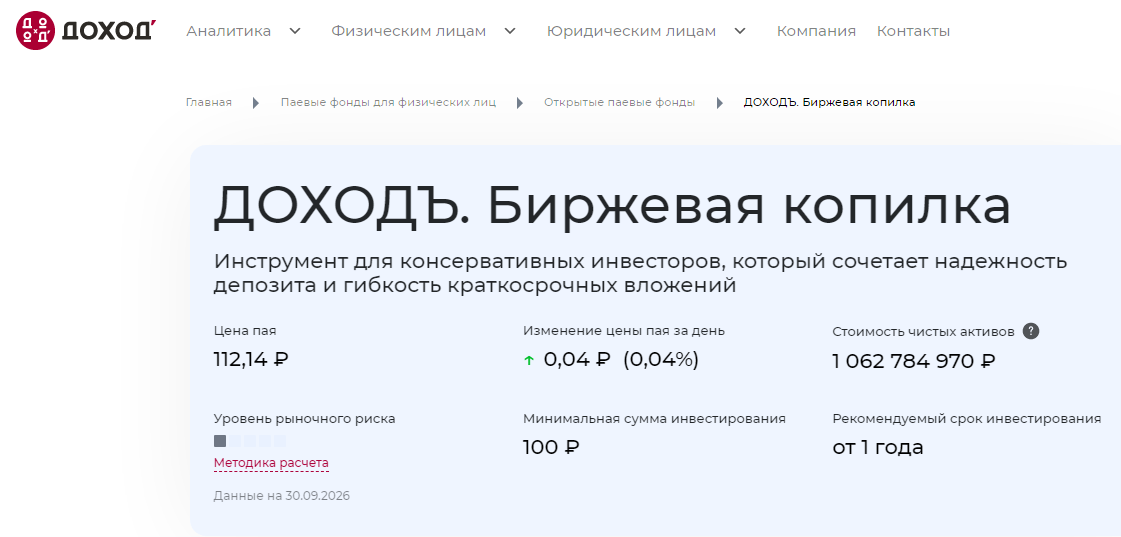Click the Данные на 30.09.2026 text

pyautogui.click(x=282, y=496)
